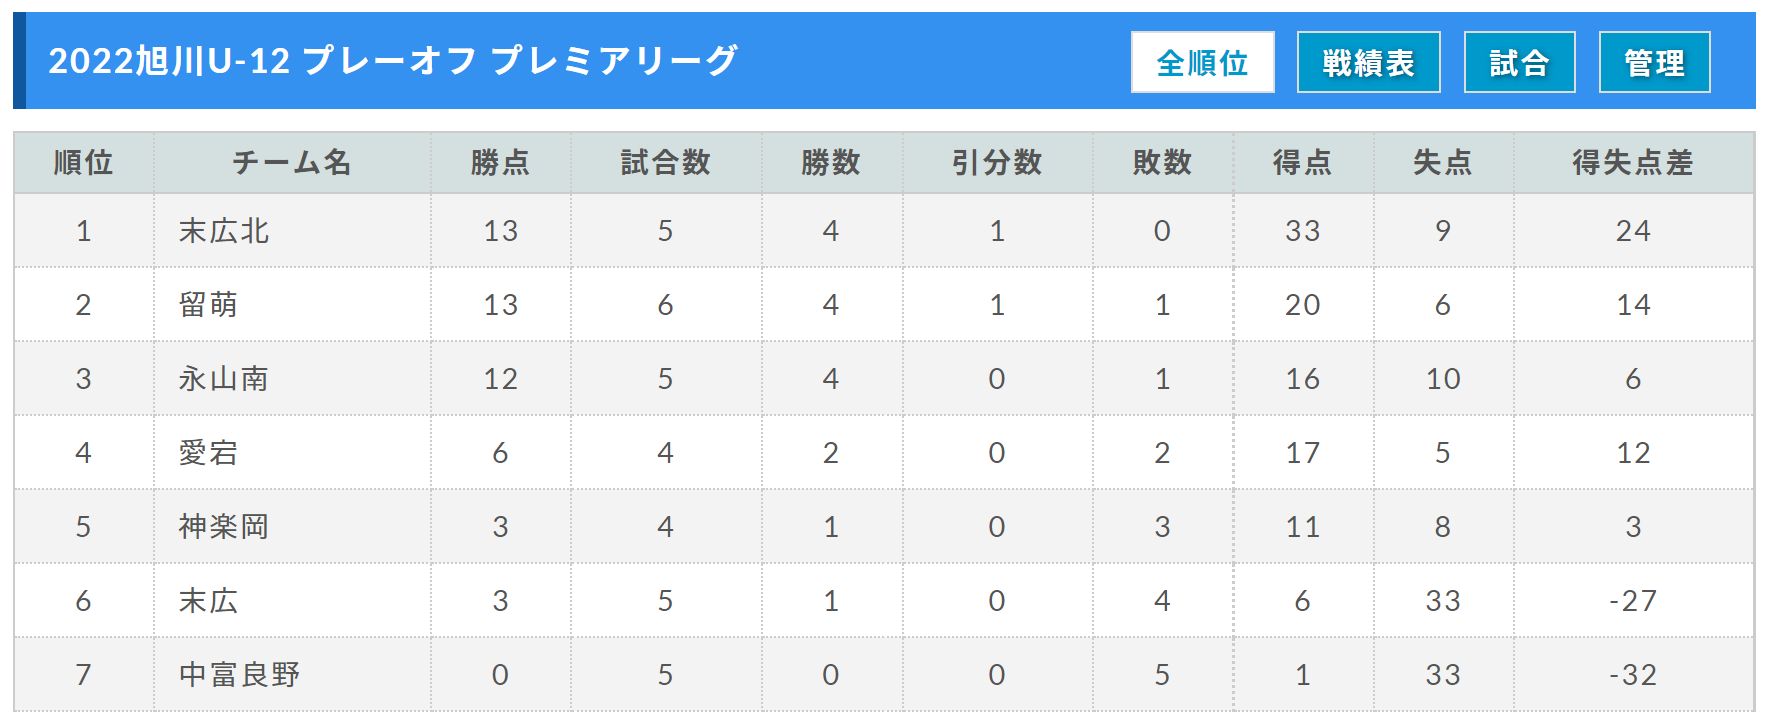
Task: Click the 引分数 column header
Action: pyautogui.click(x=997, y=162)
